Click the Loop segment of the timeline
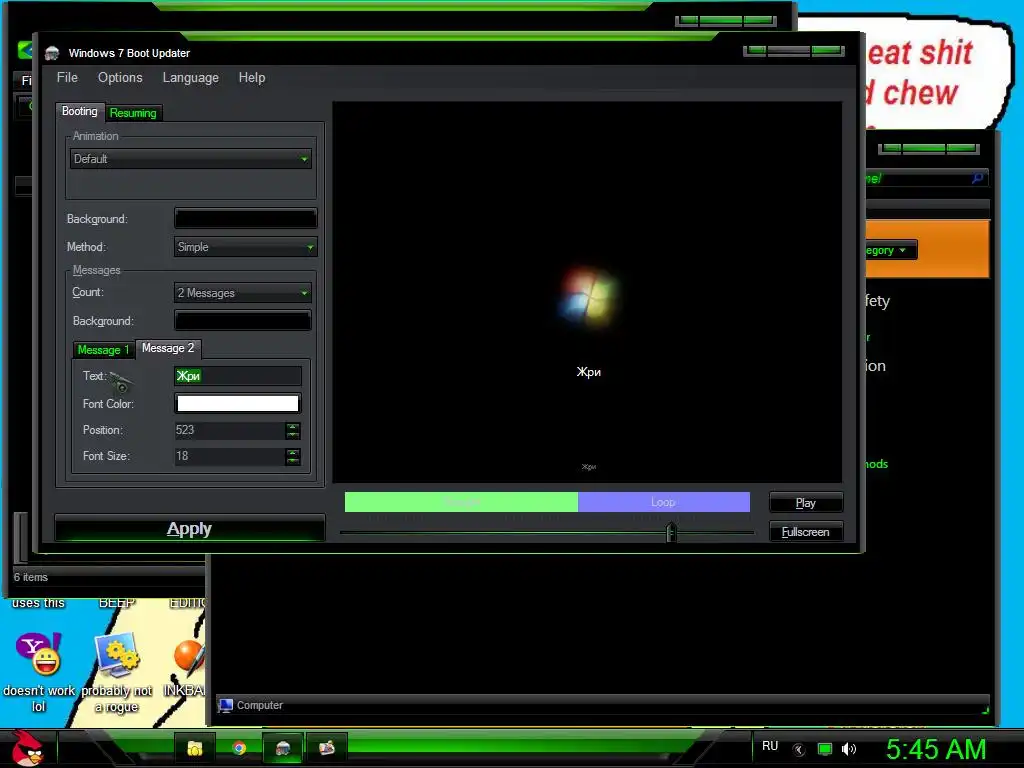 point(664,502)
